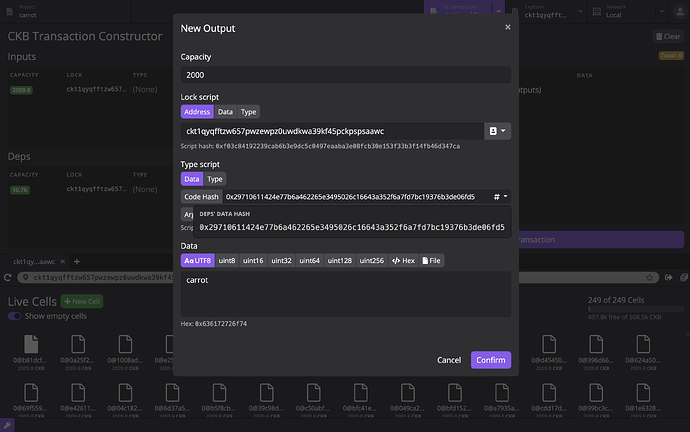The height and width of the screenshot is (432, 690).
Task: Select live cell 0@1008ad...
Action: click(125, 351)
